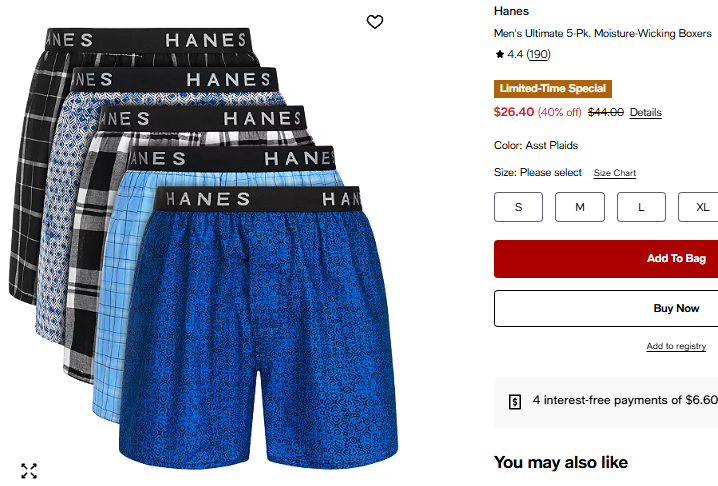This screenshot has width=718, height=486.
Task: Click the Limited-Time Special badge
Action: tap(553, 88)
